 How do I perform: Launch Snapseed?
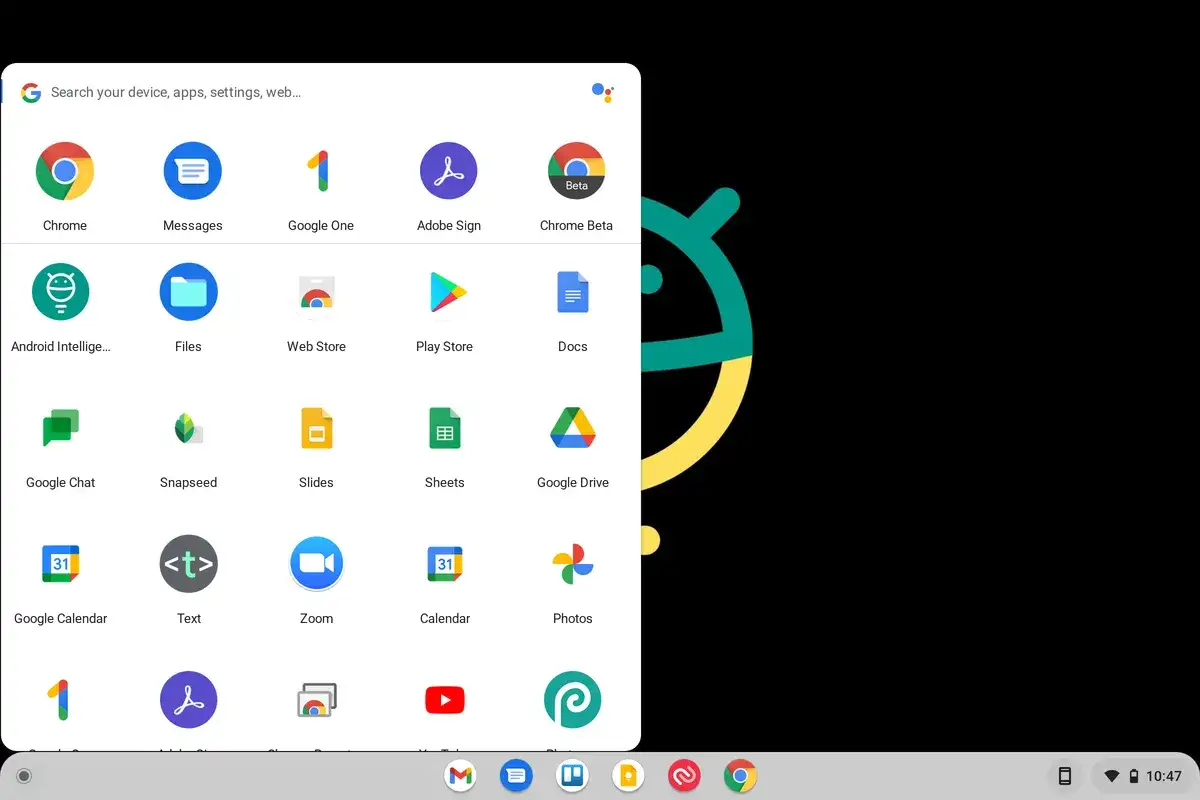click(x=189, y=428)
